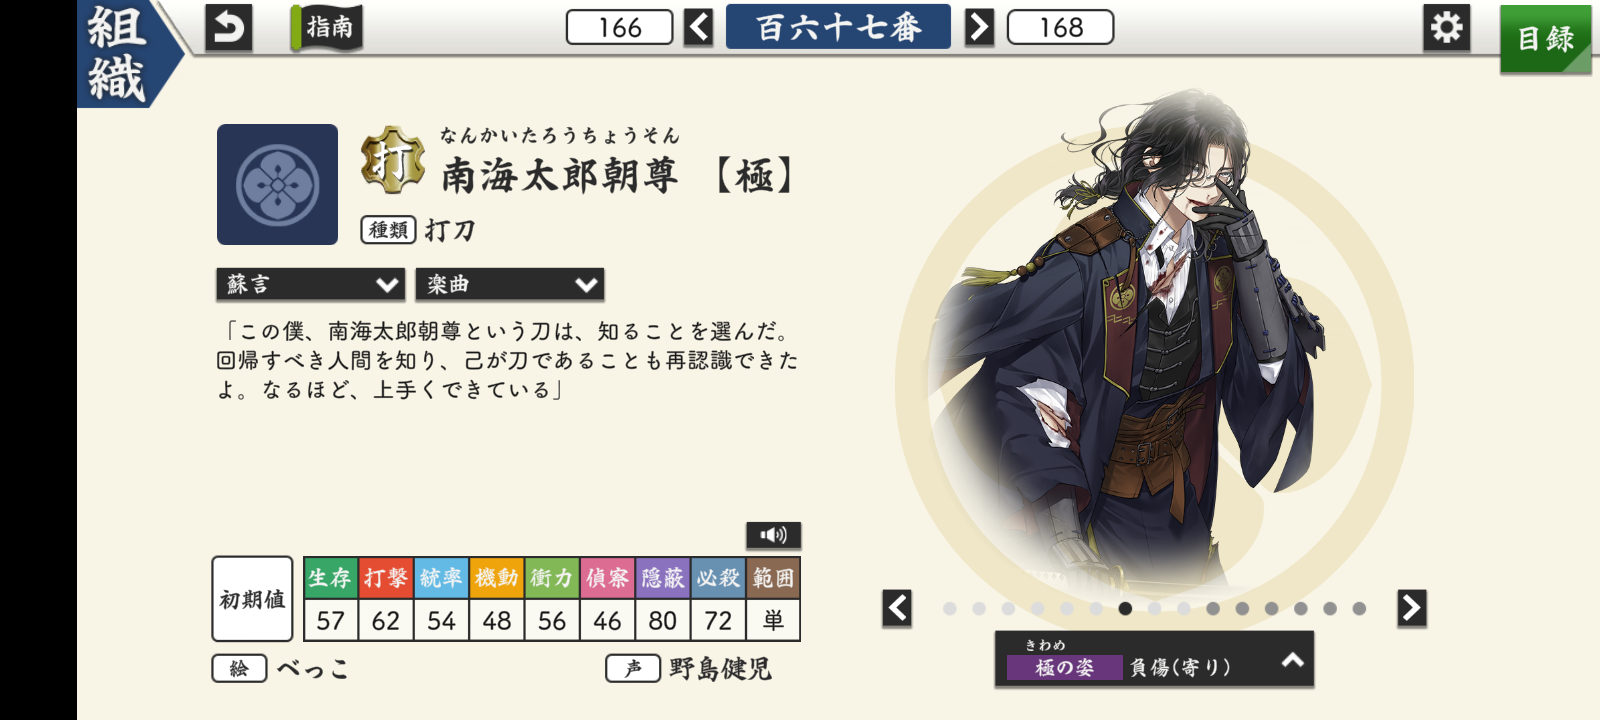This screenshot has width=1600, height=720.
Task: Go to next sword with right arrow by 168
Action: point(979,28)
